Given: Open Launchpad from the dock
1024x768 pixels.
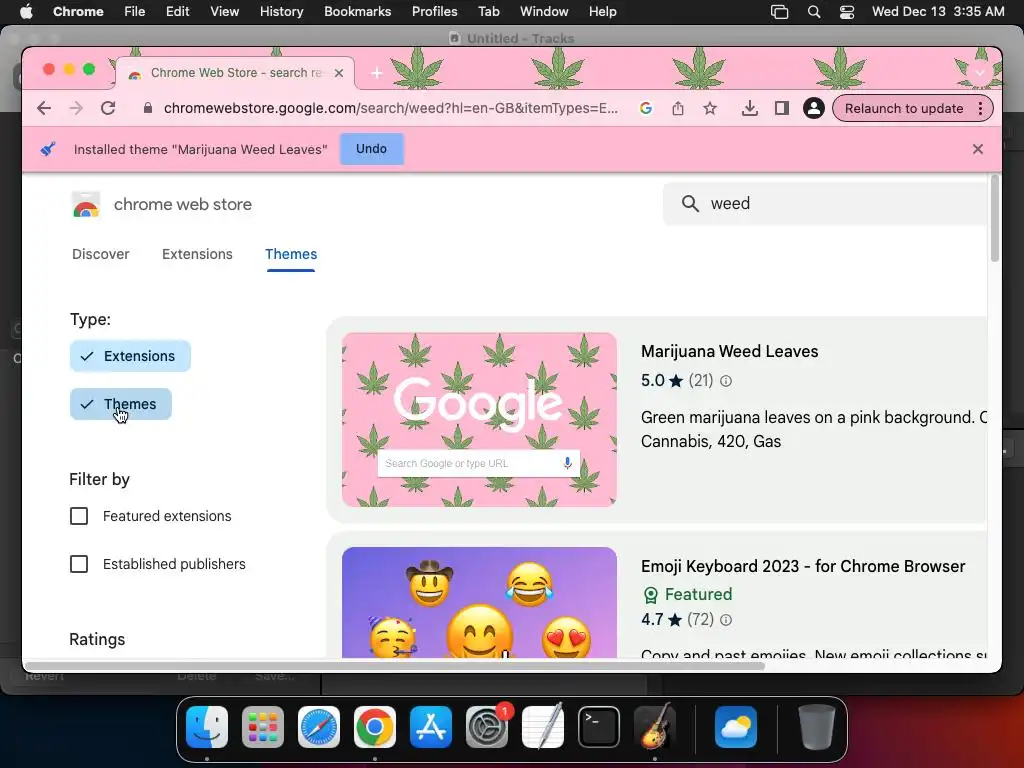Looking at the screenshot, I should [x=263, y=727].
